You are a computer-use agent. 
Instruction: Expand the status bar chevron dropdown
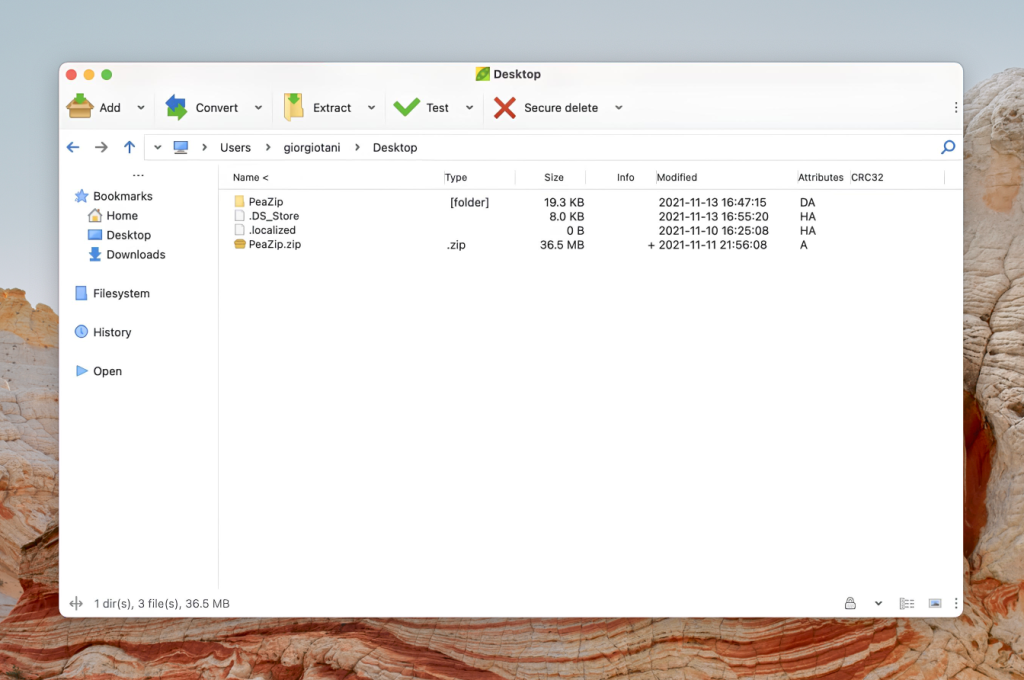tap(877, 603)
